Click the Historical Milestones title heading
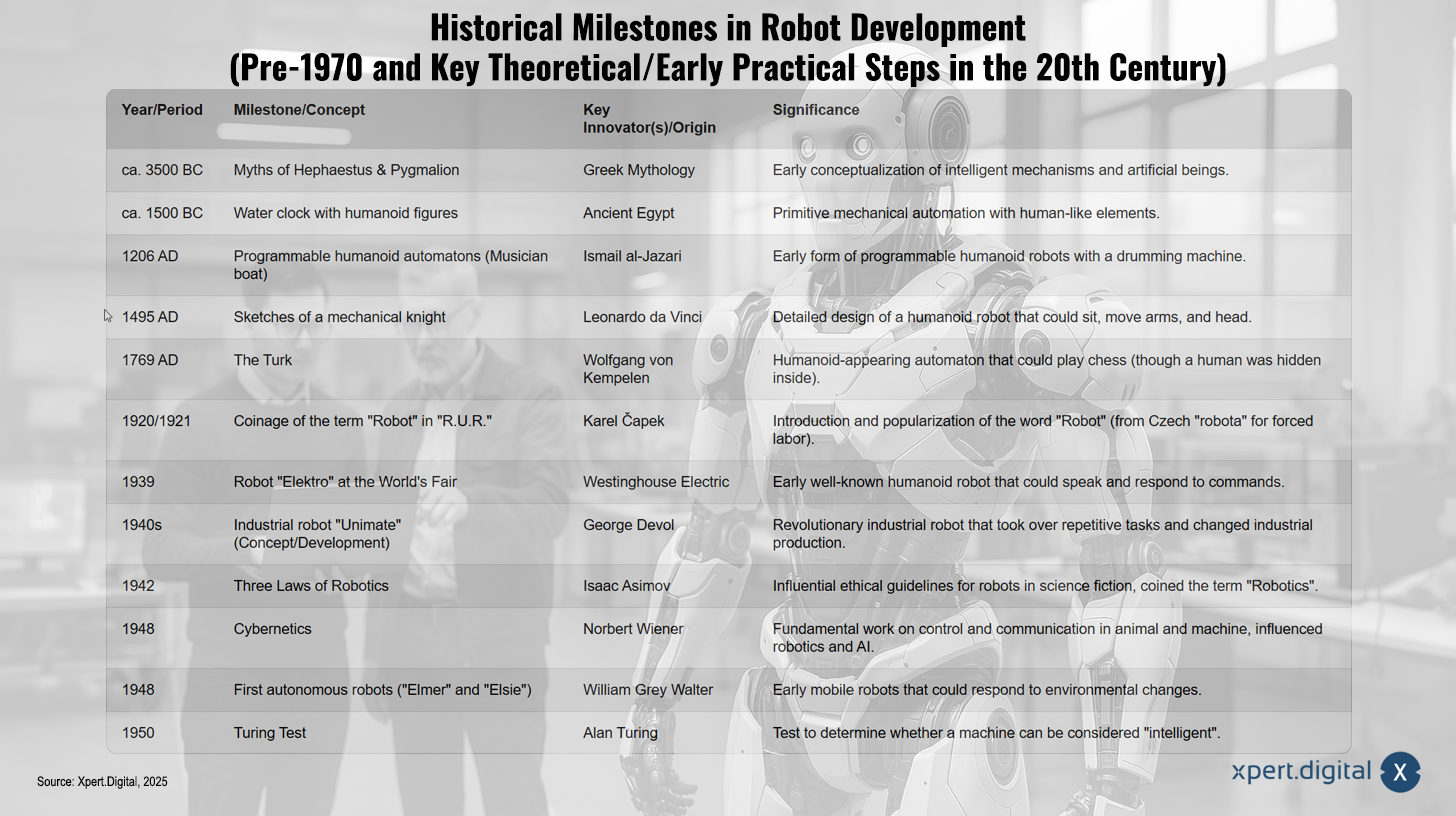This screenshot has height=816, width=1456. coord(728,48)
